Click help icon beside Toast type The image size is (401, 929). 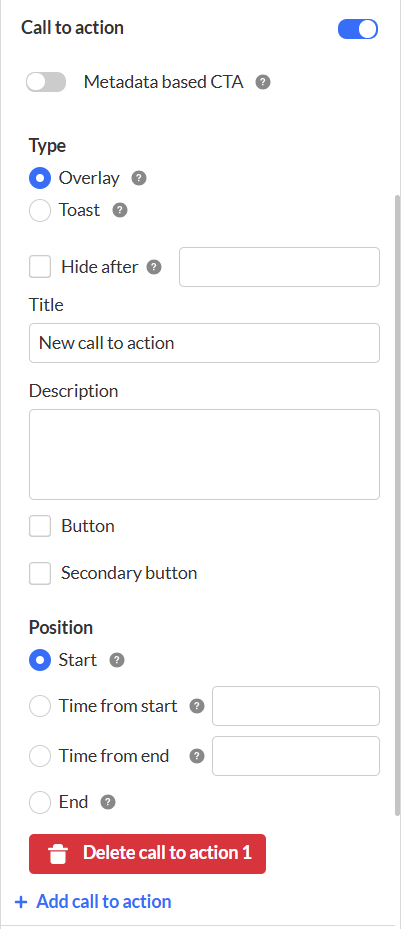pyautogui.click(x=120, y=210)
